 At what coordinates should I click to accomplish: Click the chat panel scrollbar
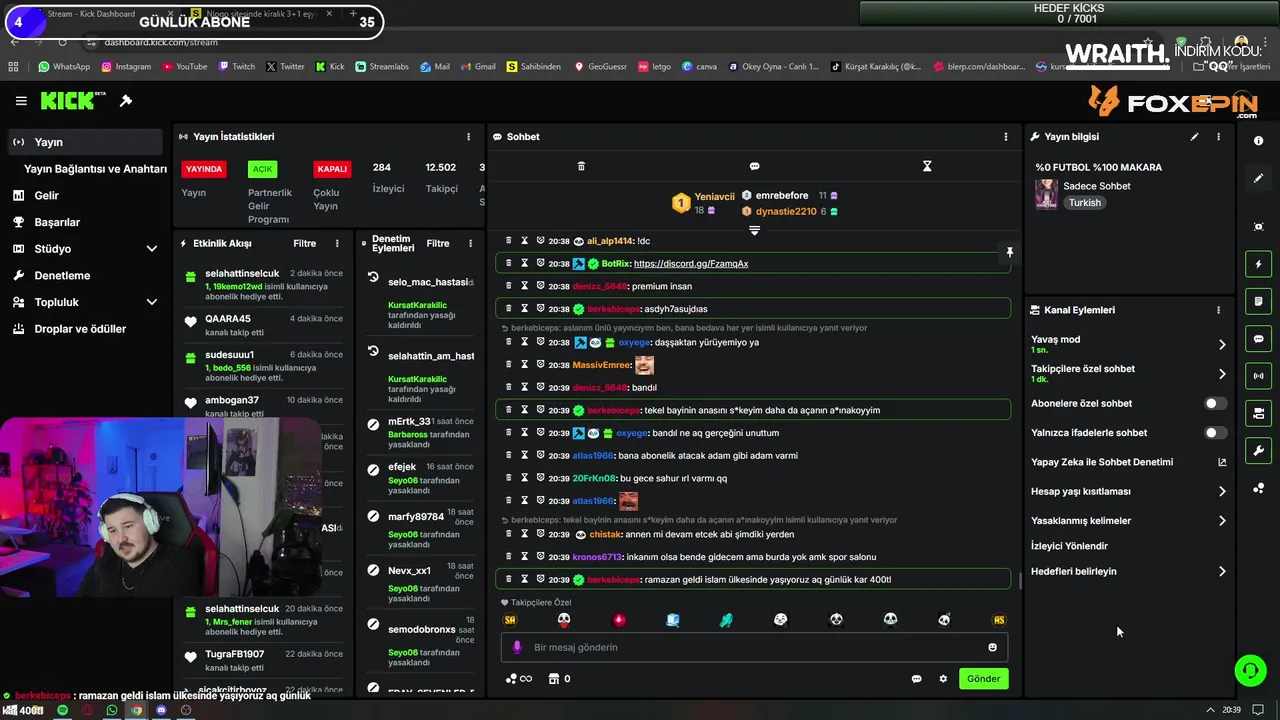pyautogui.click(x=1019, y=580)
